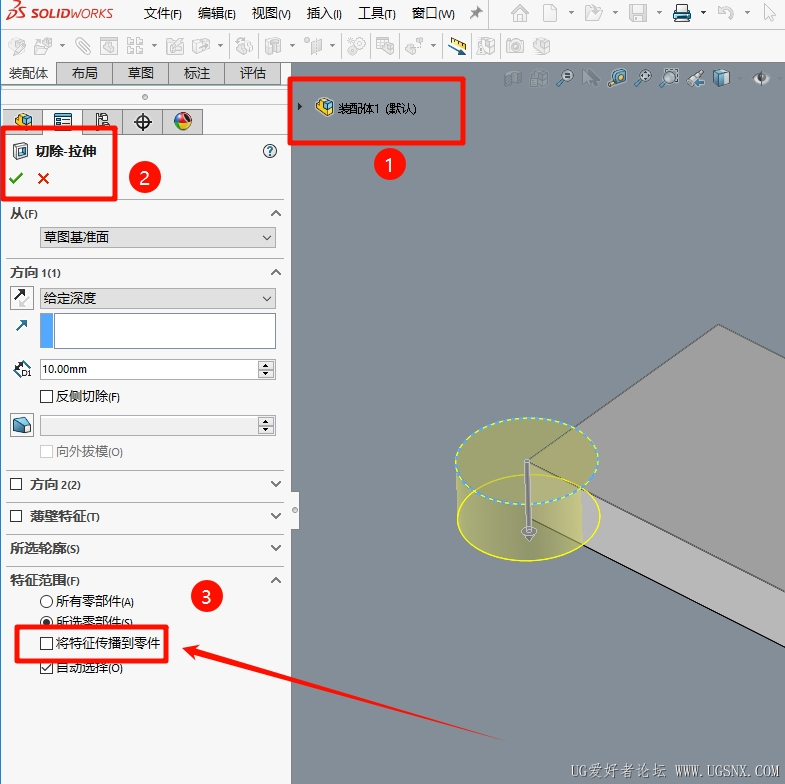Image resolution: width=785 pixels, height=784 pixels.
Task: Click the camera snapshot icon in the toolbar
Action: click(515, 47)
